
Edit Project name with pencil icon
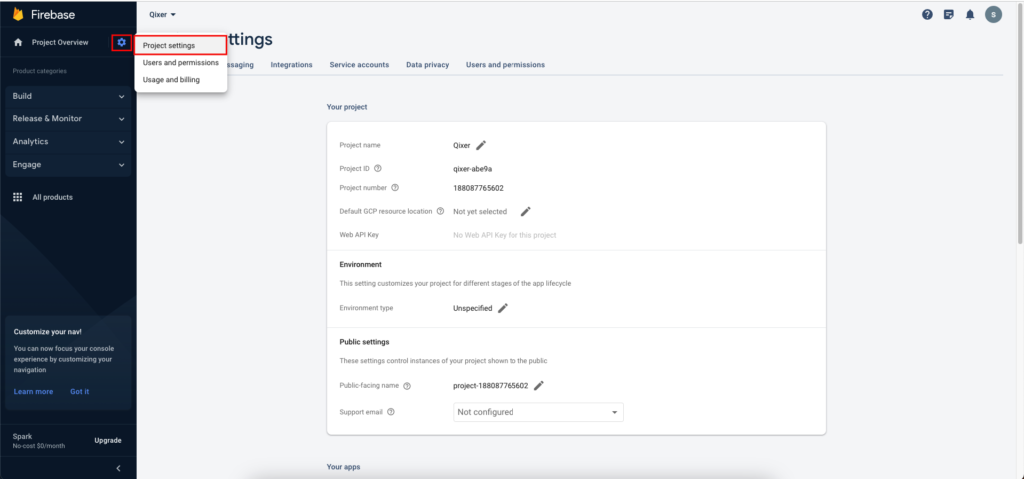pyautogui.click(x=481, y=145)
